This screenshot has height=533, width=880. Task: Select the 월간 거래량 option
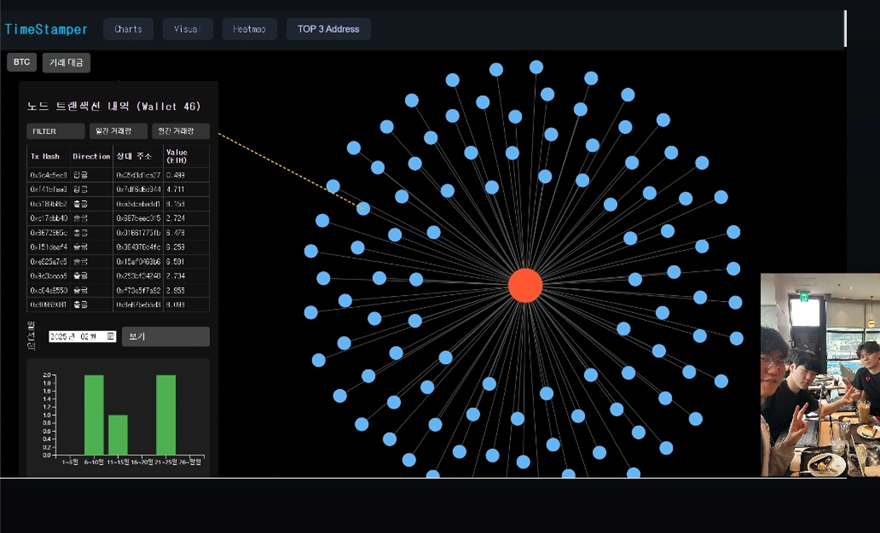[180, 131]
